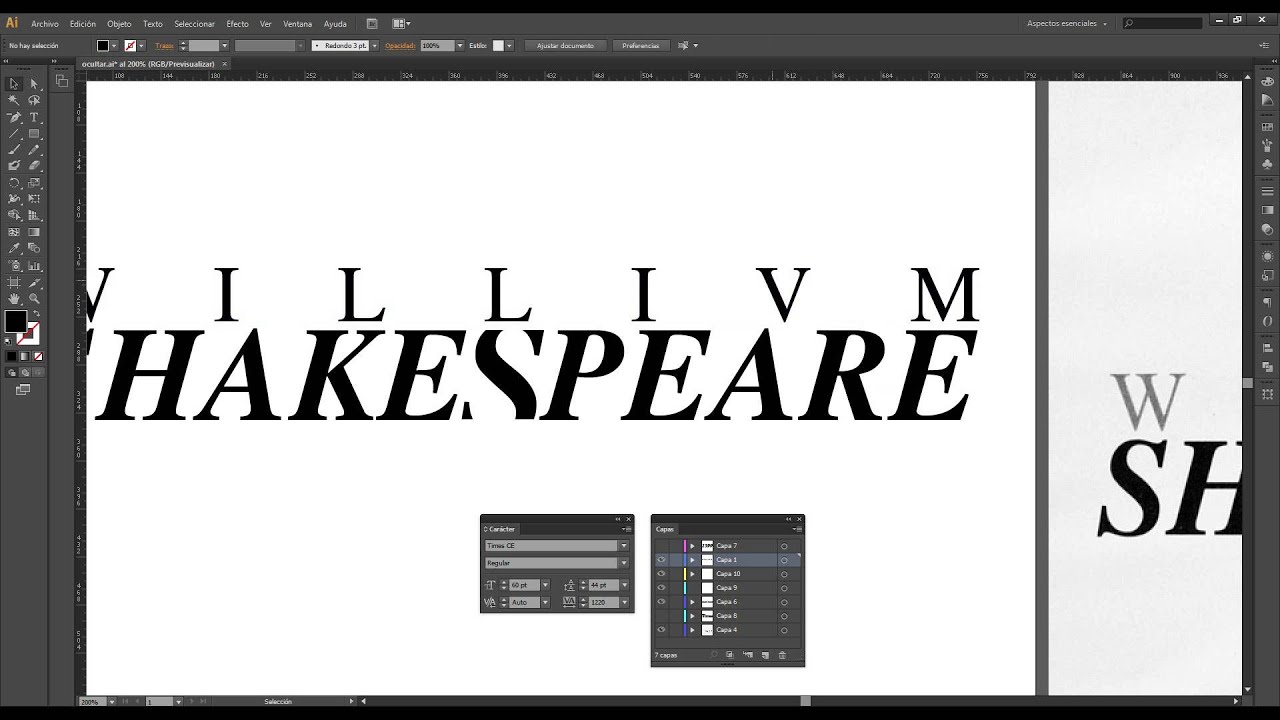The height and width of the screenshot is (720, 1280).
Task: Set fill to none in toolbox
Action: (x=40, y=356)
